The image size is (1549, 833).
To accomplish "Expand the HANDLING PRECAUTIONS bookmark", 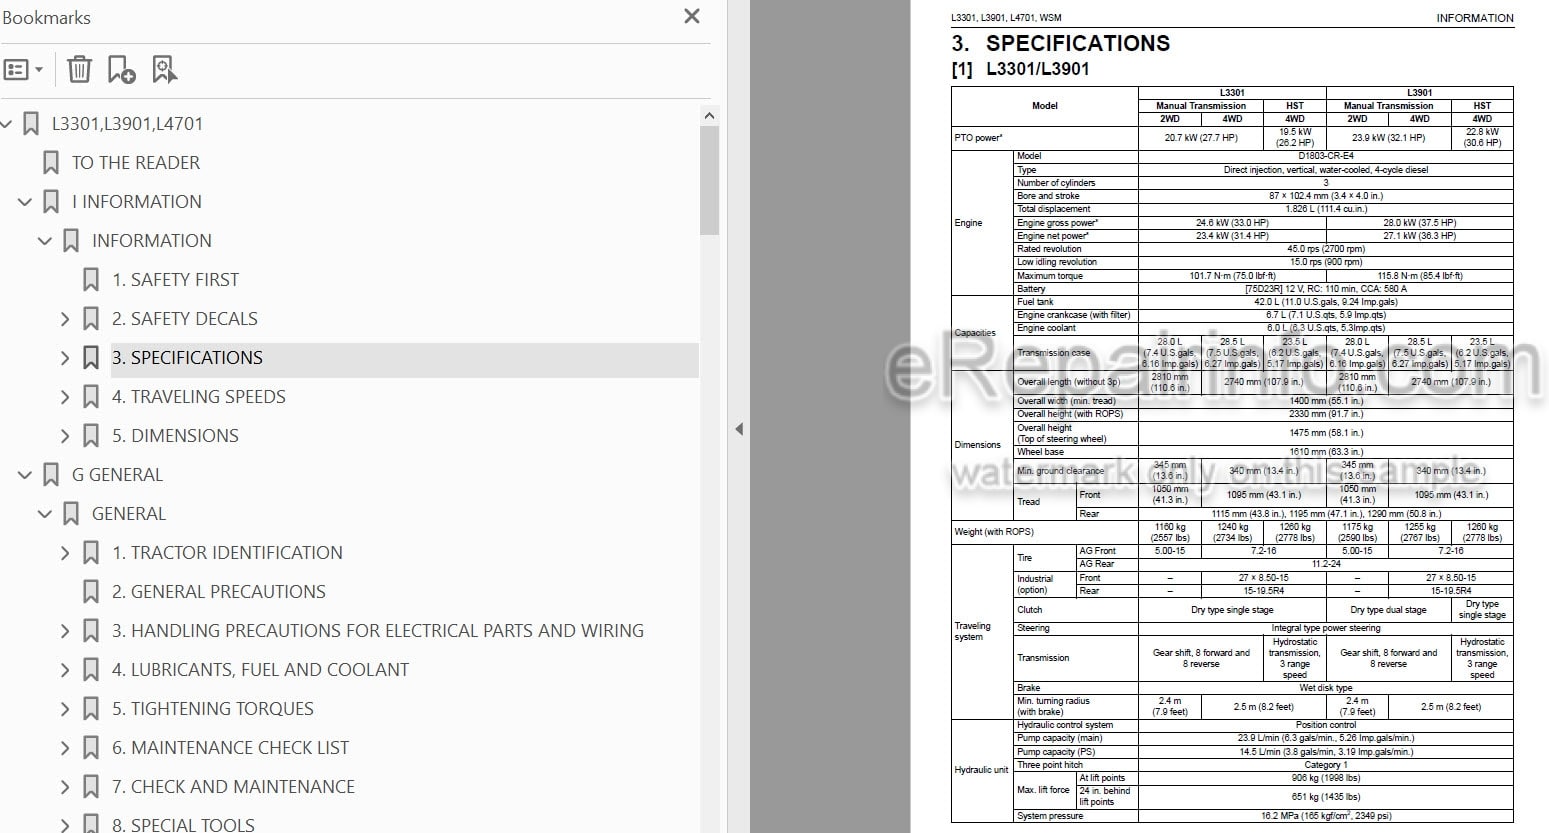I will pos(65,631).
